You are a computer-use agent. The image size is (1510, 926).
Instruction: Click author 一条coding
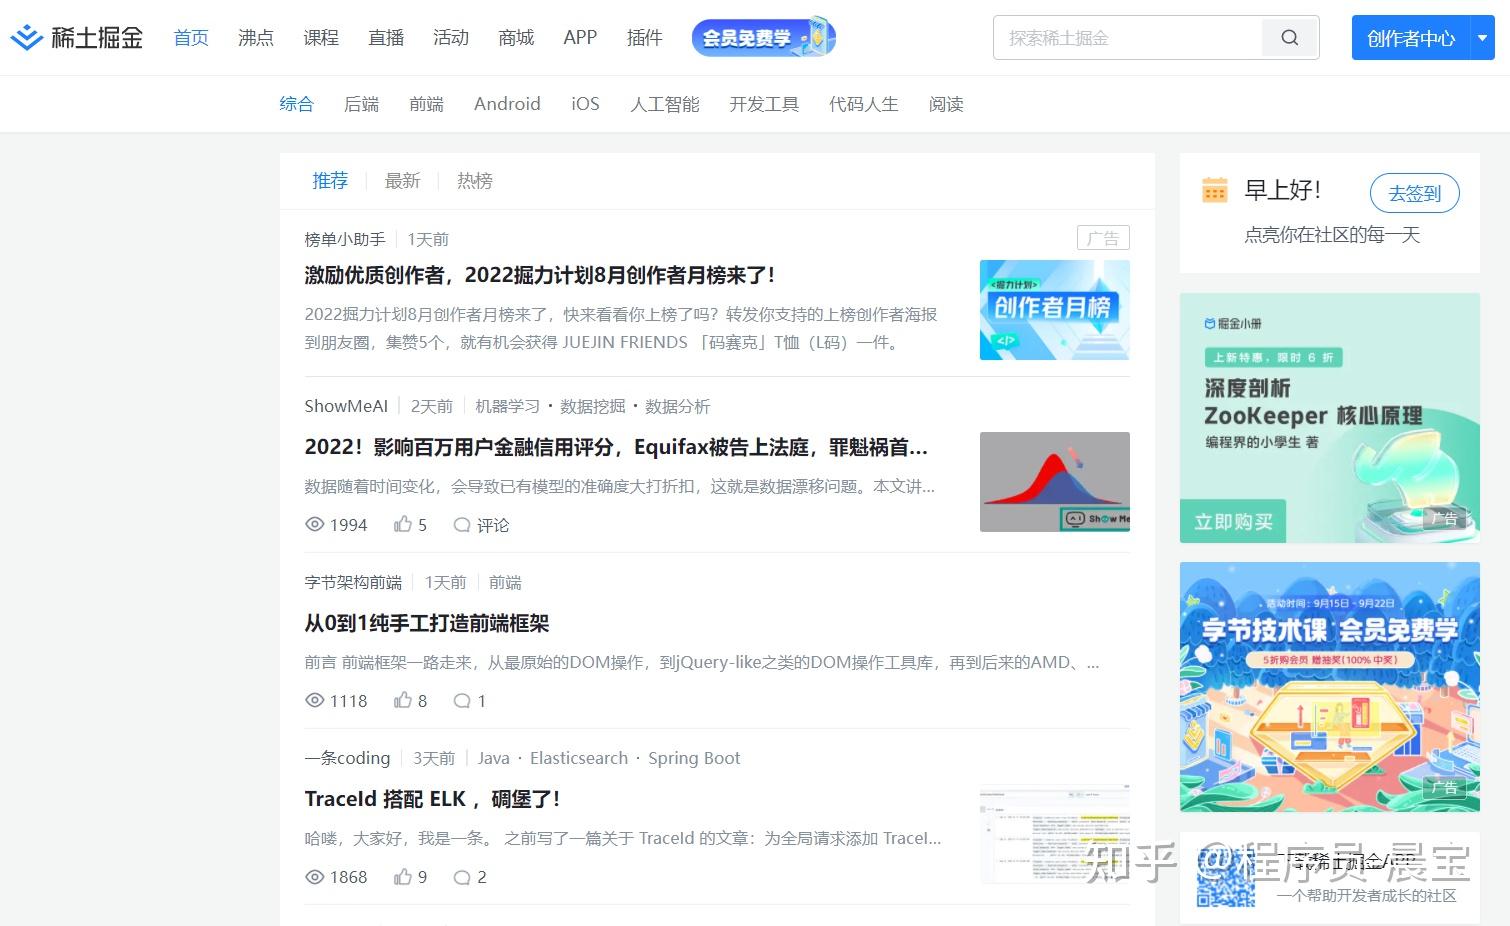[x=347, y=758]
